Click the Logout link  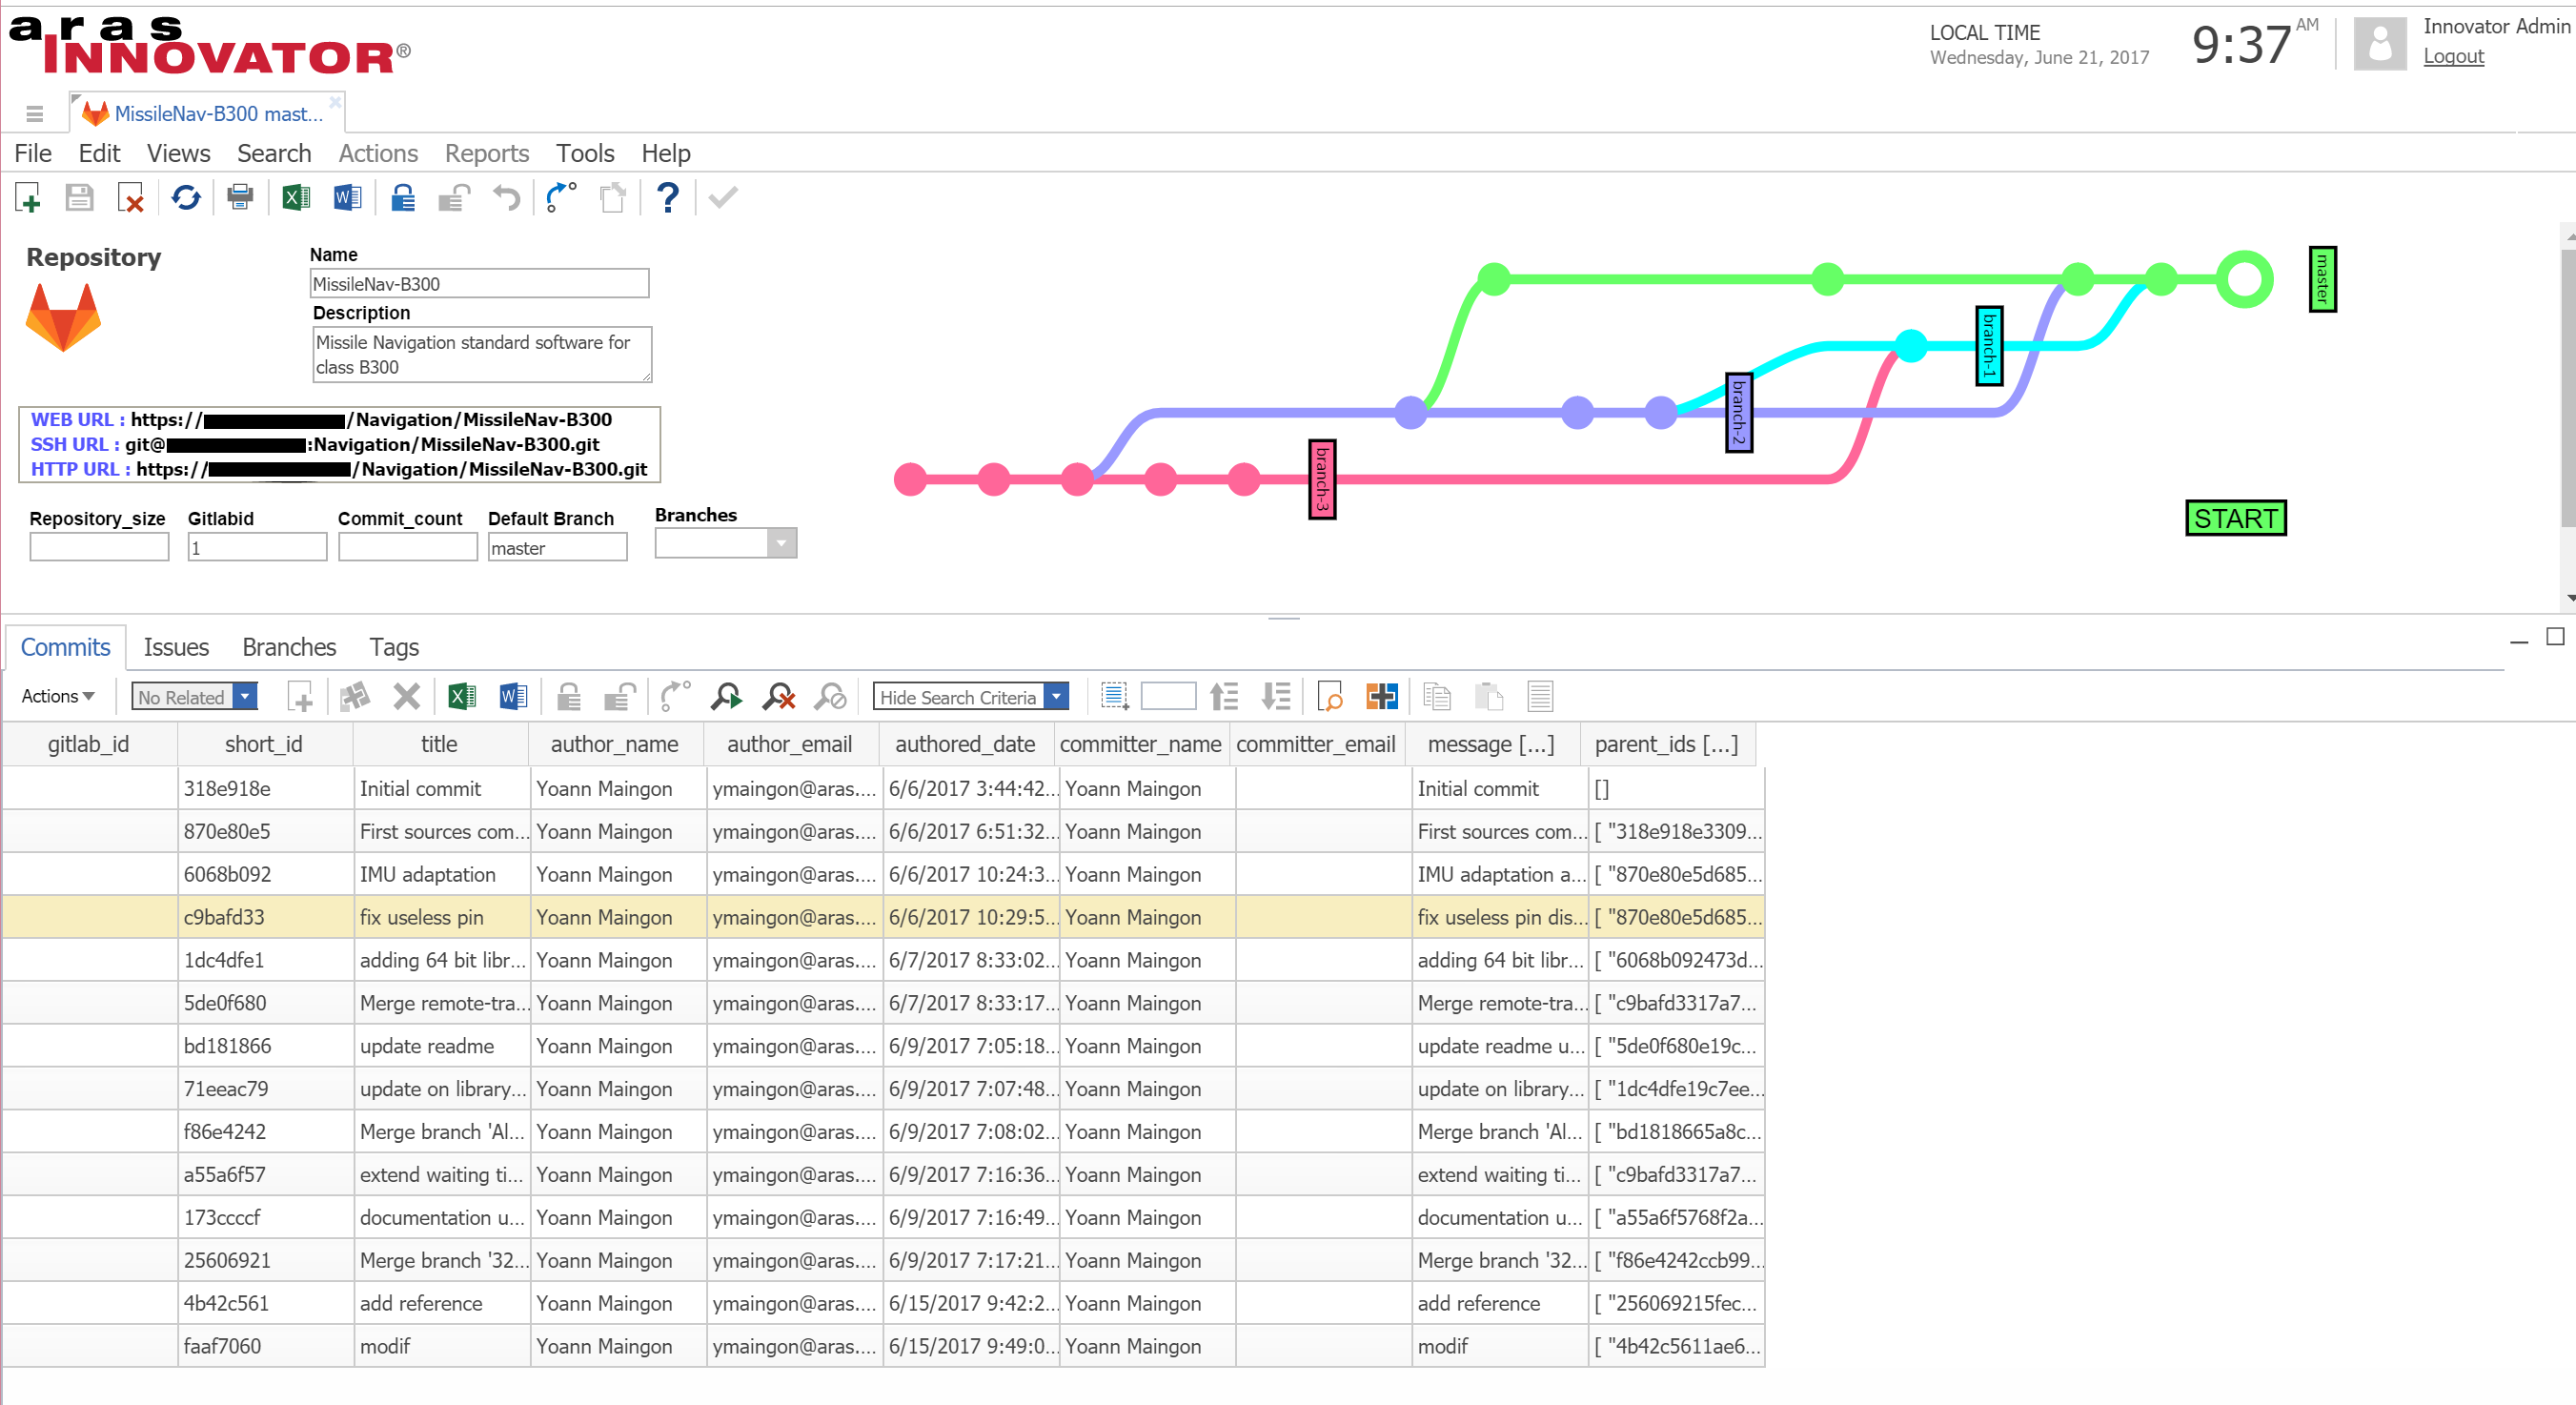tap(2453, 56)
